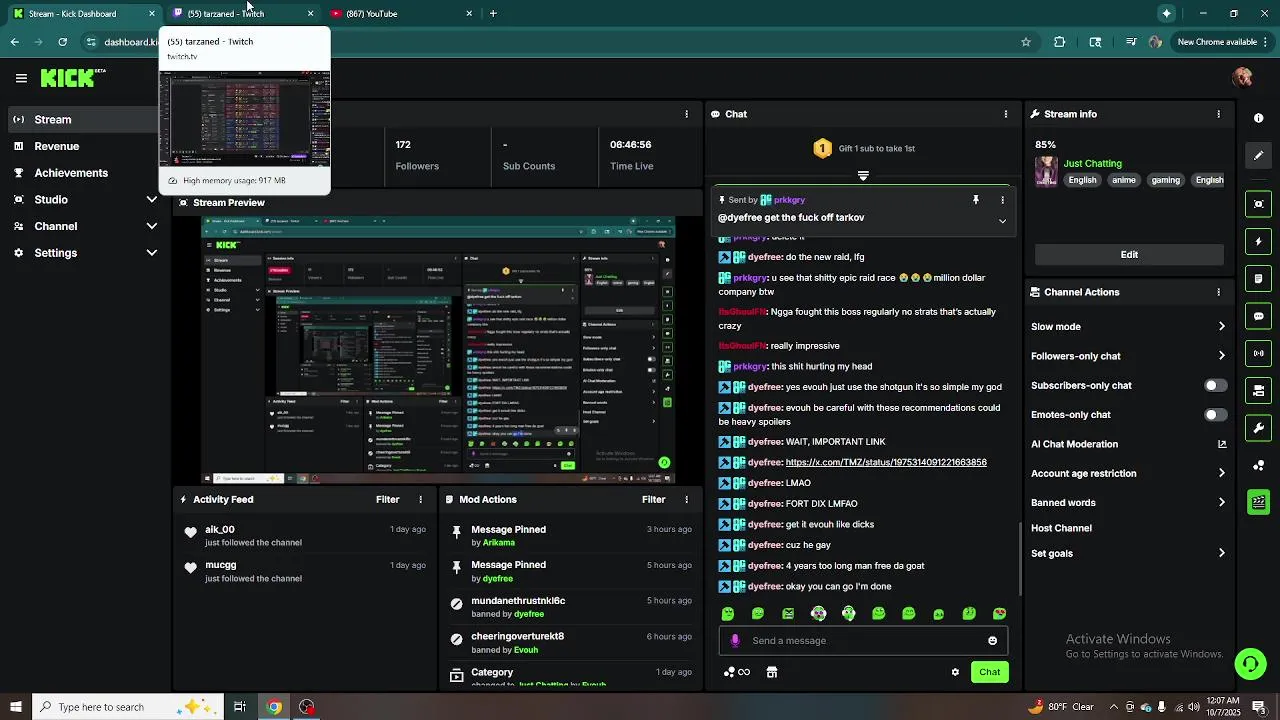Open Channel Actions three-dot menu
The image size is (1280, 720).
pos(1218,292)
